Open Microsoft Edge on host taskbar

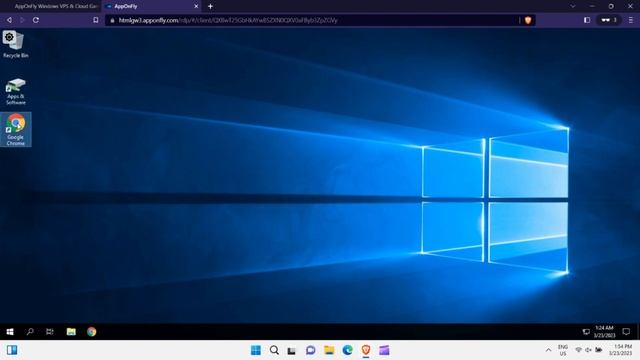pyautogui.click(x=347, y=350)
